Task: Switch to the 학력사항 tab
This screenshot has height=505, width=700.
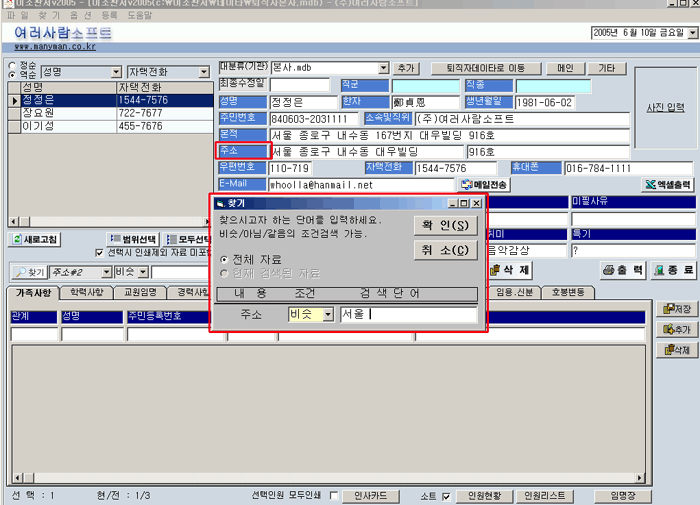Action: (x=86, y=292)
